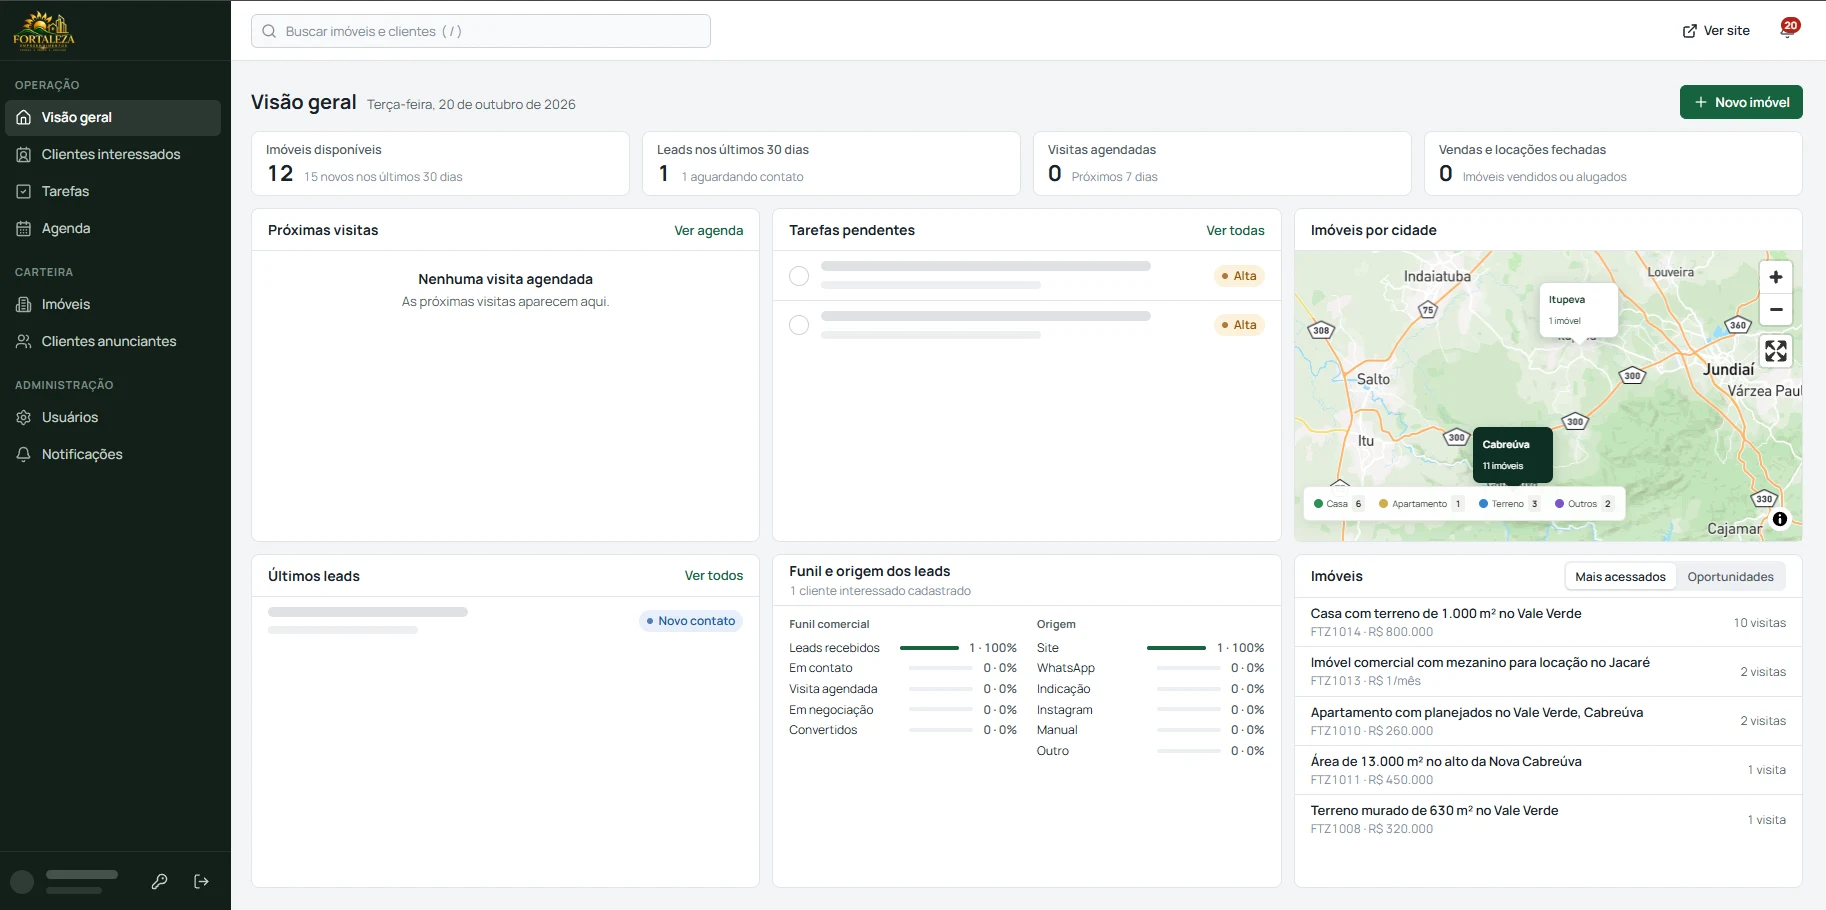Switch to Oportunidades tab
The image size is (1826, 910).
1730,577
